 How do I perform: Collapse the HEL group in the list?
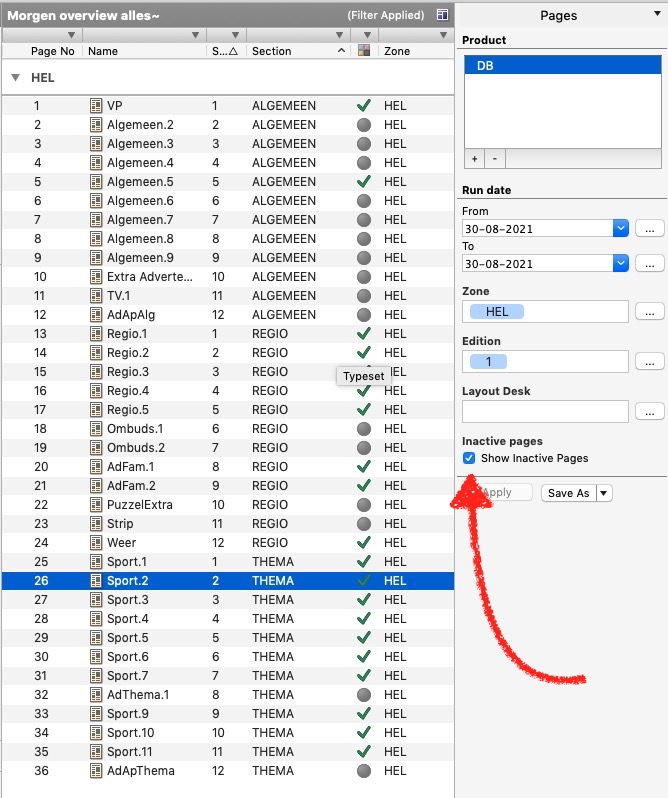click(15, 78)
